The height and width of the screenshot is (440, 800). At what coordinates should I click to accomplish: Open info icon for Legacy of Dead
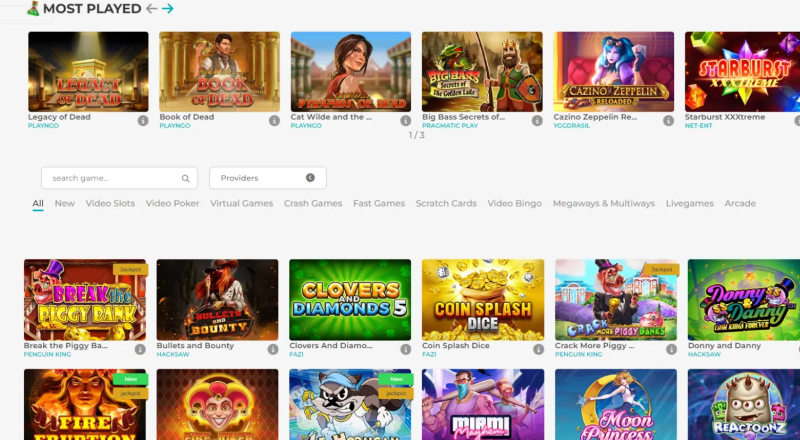point(143,120)
